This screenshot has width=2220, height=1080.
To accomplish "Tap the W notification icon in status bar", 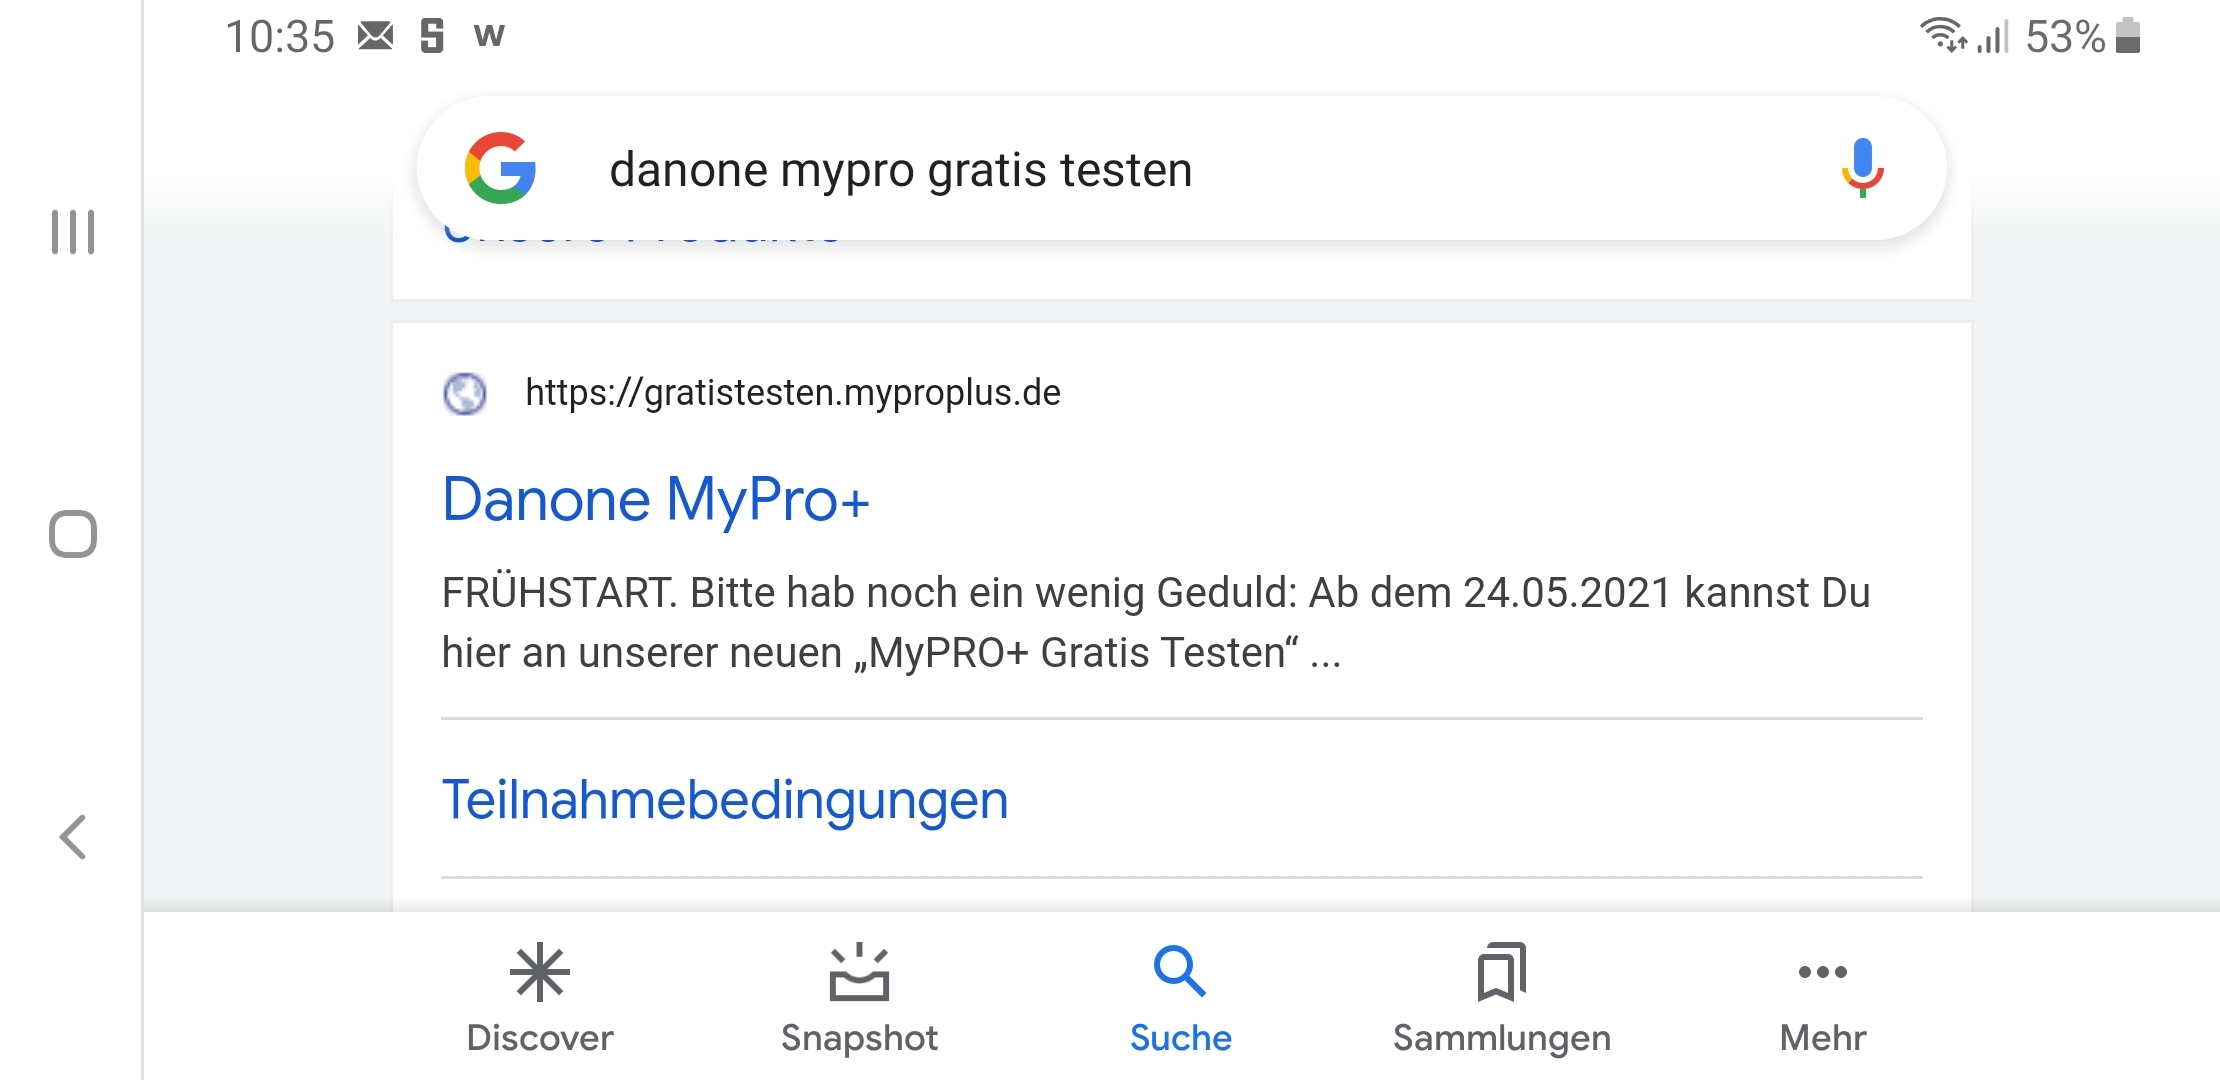I will pyautogui.click(x=489, y=36).
